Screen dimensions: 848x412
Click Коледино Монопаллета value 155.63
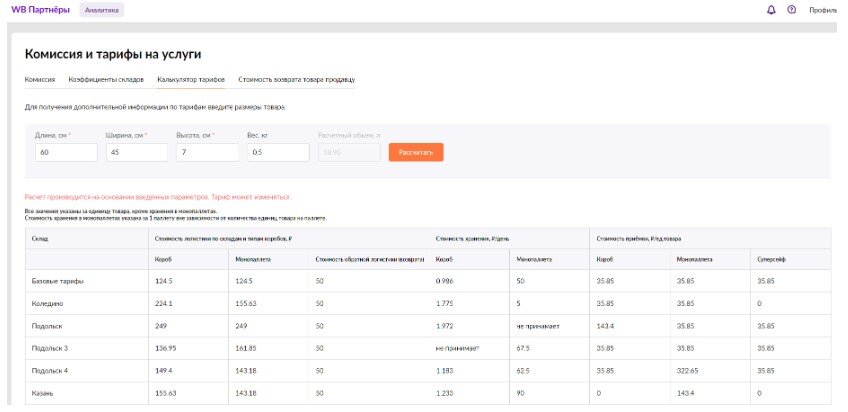246,304
